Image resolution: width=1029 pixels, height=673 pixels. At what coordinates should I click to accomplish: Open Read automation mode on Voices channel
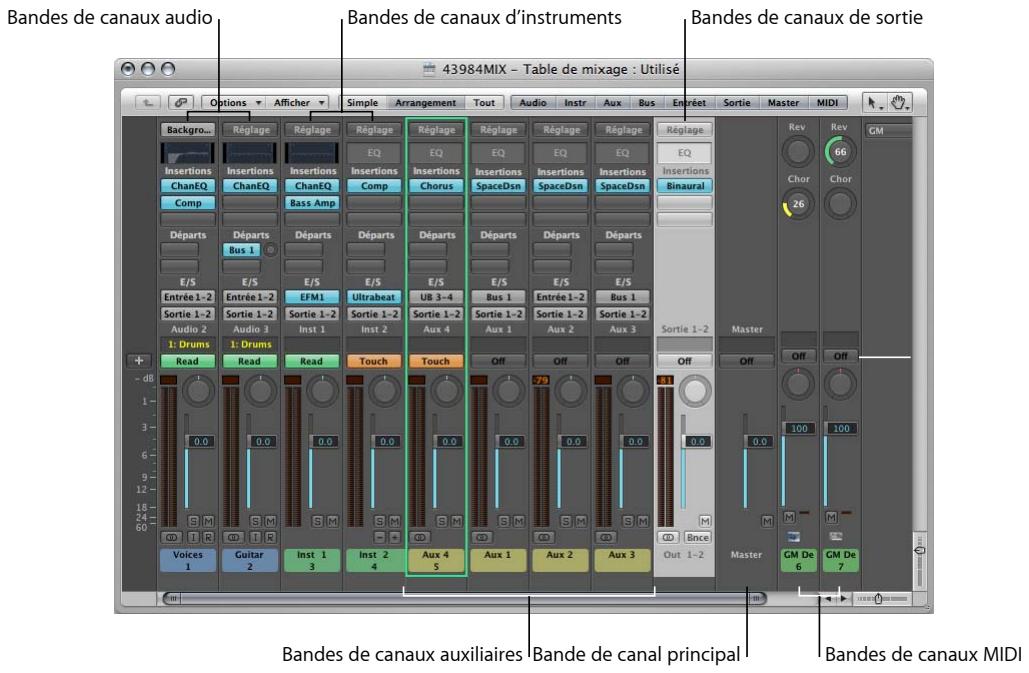(x=188, y=361)
